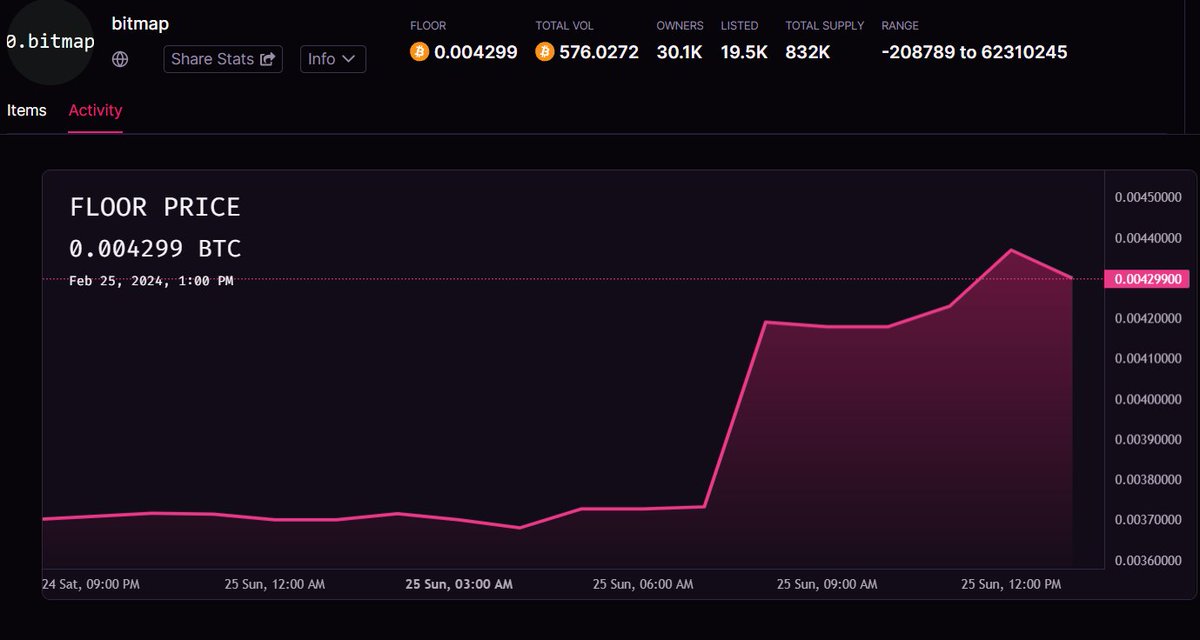Image resolution: width=1200 pixels, height=640 pixels.
Task: Click the LISTED stat label
Action: pyautogui.click(x=740, y=26)
